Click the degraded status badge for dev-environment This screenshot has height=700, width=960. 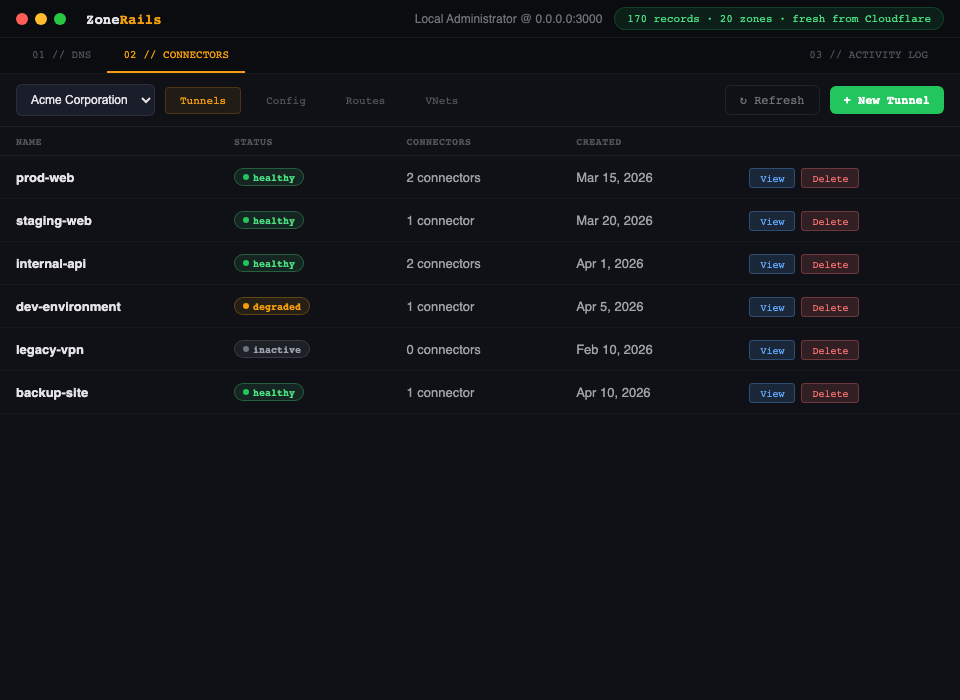coord(272,306)
